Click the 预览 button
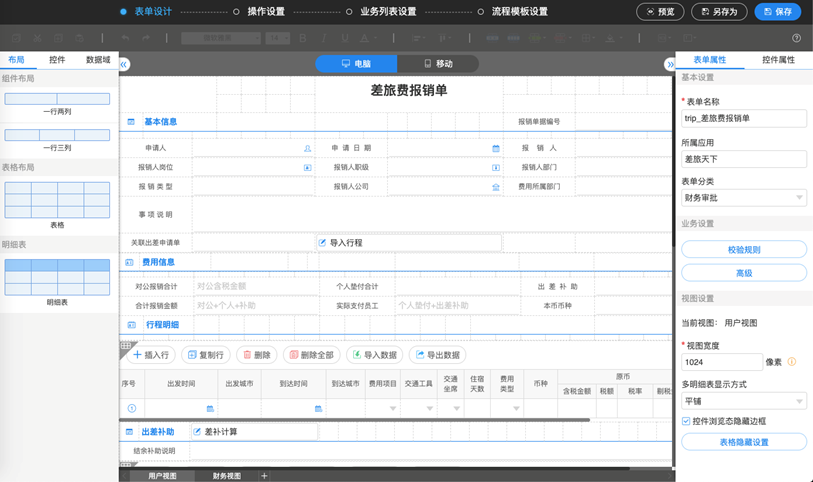The width and height of the screenshot is (813, 482). [x=660, y=11]
